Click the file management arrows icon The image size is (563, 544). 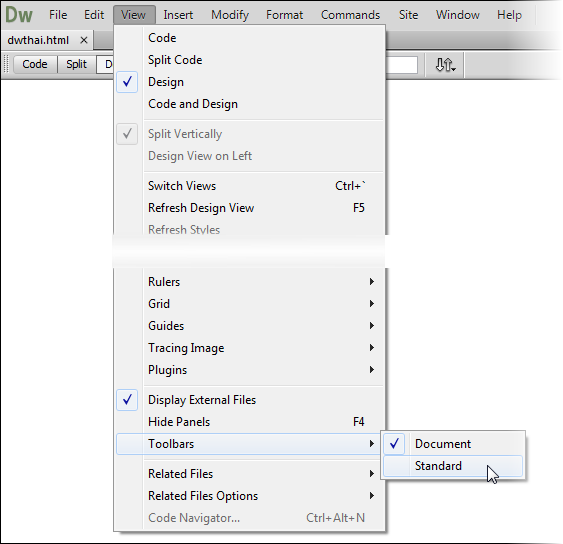click(x=445, y=65)
